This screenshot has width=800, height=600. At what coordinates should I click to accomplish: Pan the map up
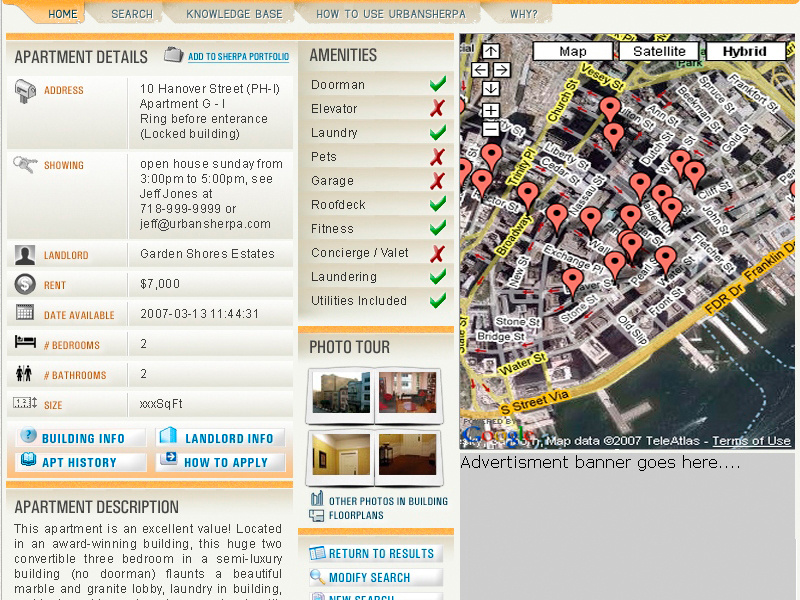pos(491,51)
